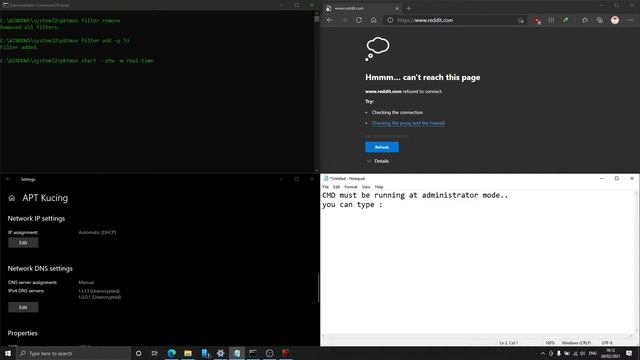The height and width of the screenshot is (360, 640).
Task: Click the Windows (CRLF) status entry
Action: click(x=576, y=343)
